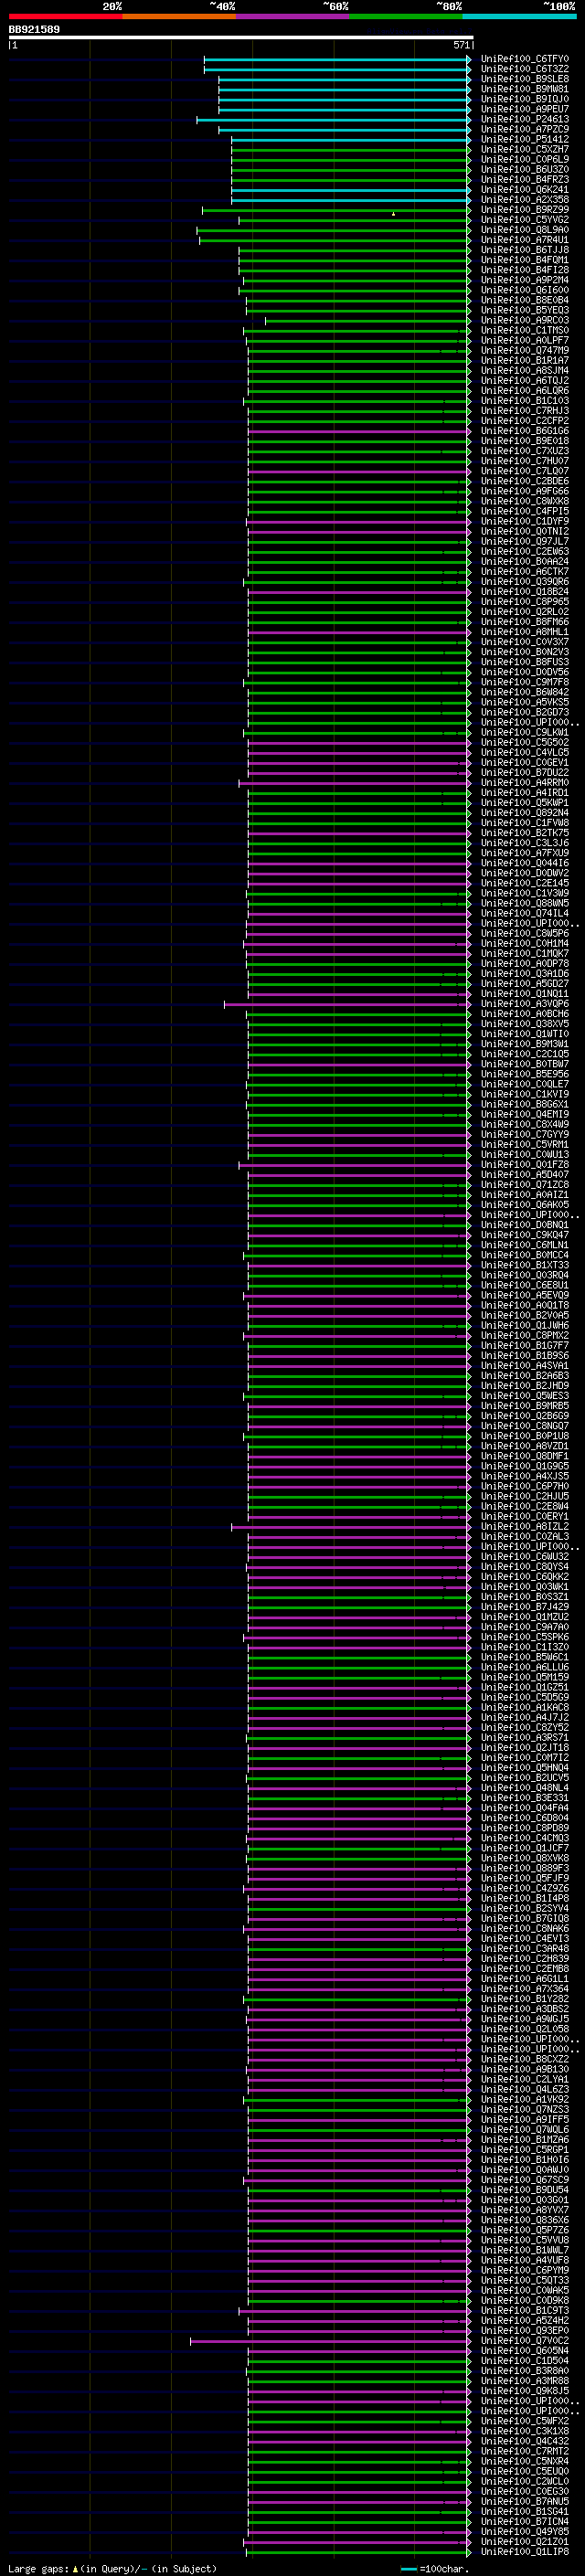
Task: Select the BB921589 query label
Action: tap(34, 30)
